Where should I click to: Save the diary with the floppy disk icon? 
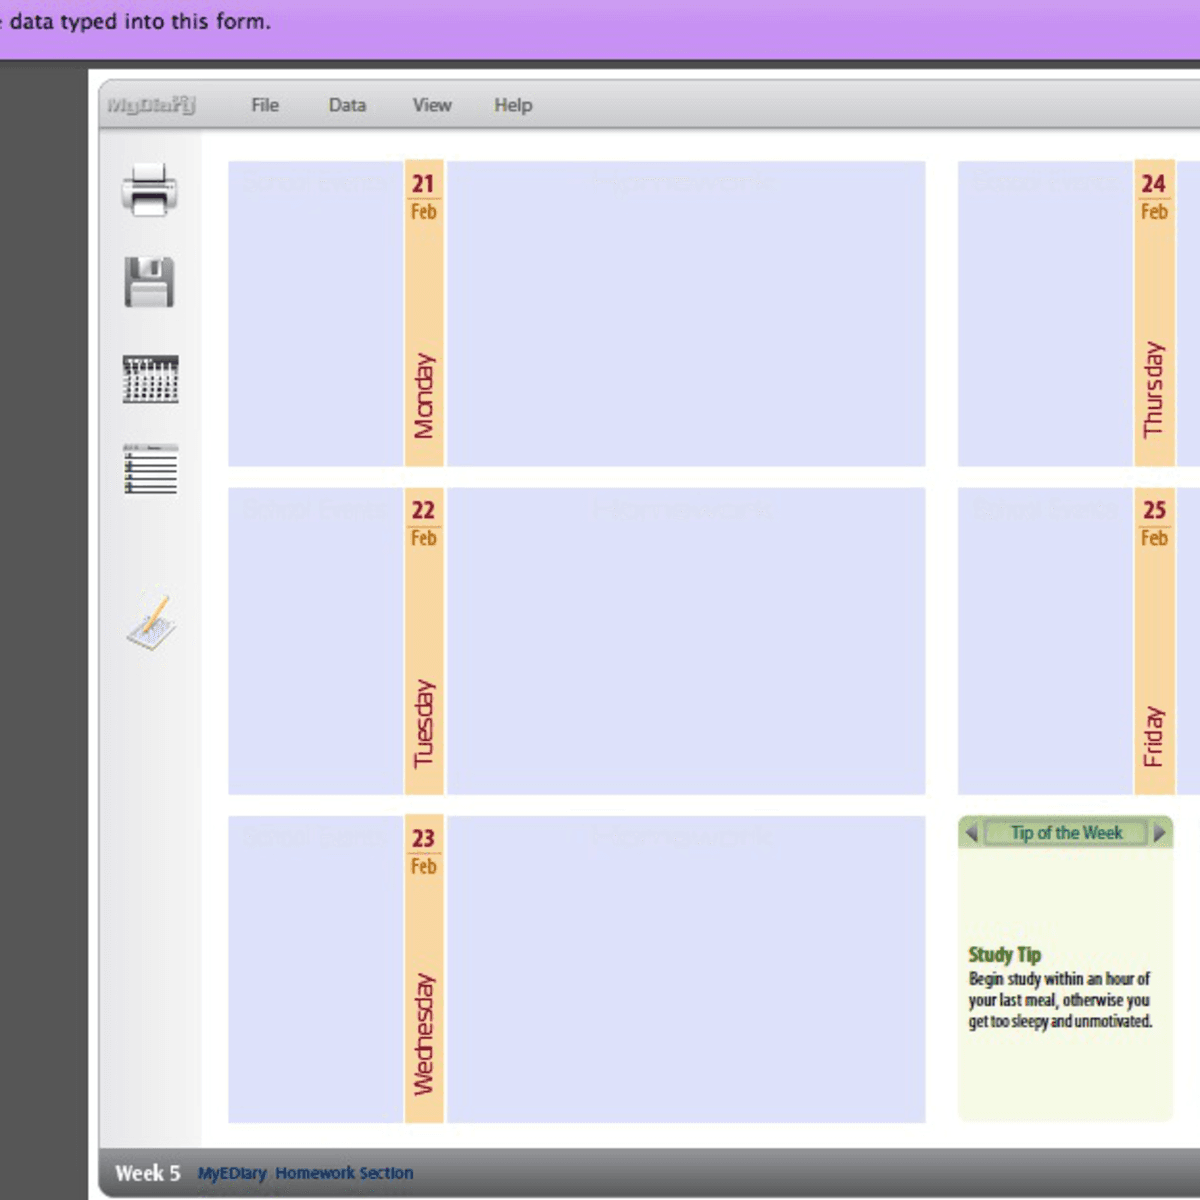pyautogui.click(x=150, y=282)
